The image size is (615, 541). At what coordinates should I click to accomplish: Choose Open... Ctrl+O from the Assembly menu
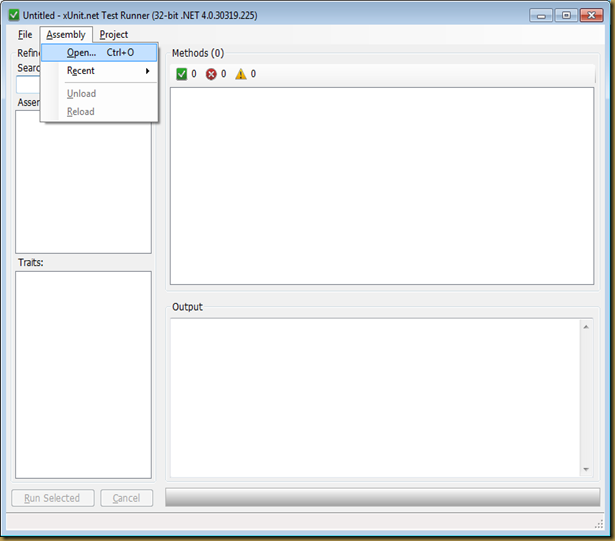point(99,53)
